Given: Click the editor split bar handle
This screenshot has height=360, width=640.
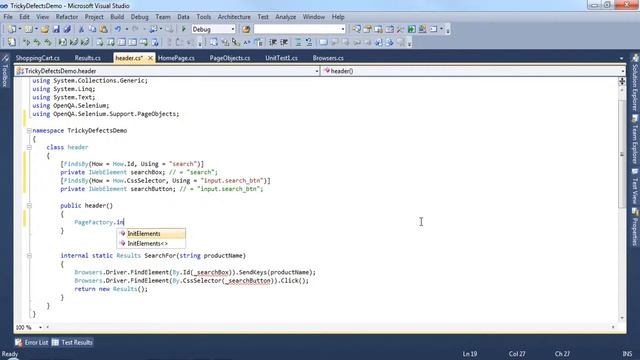Looking at the screenshot, I should [622, 81].
